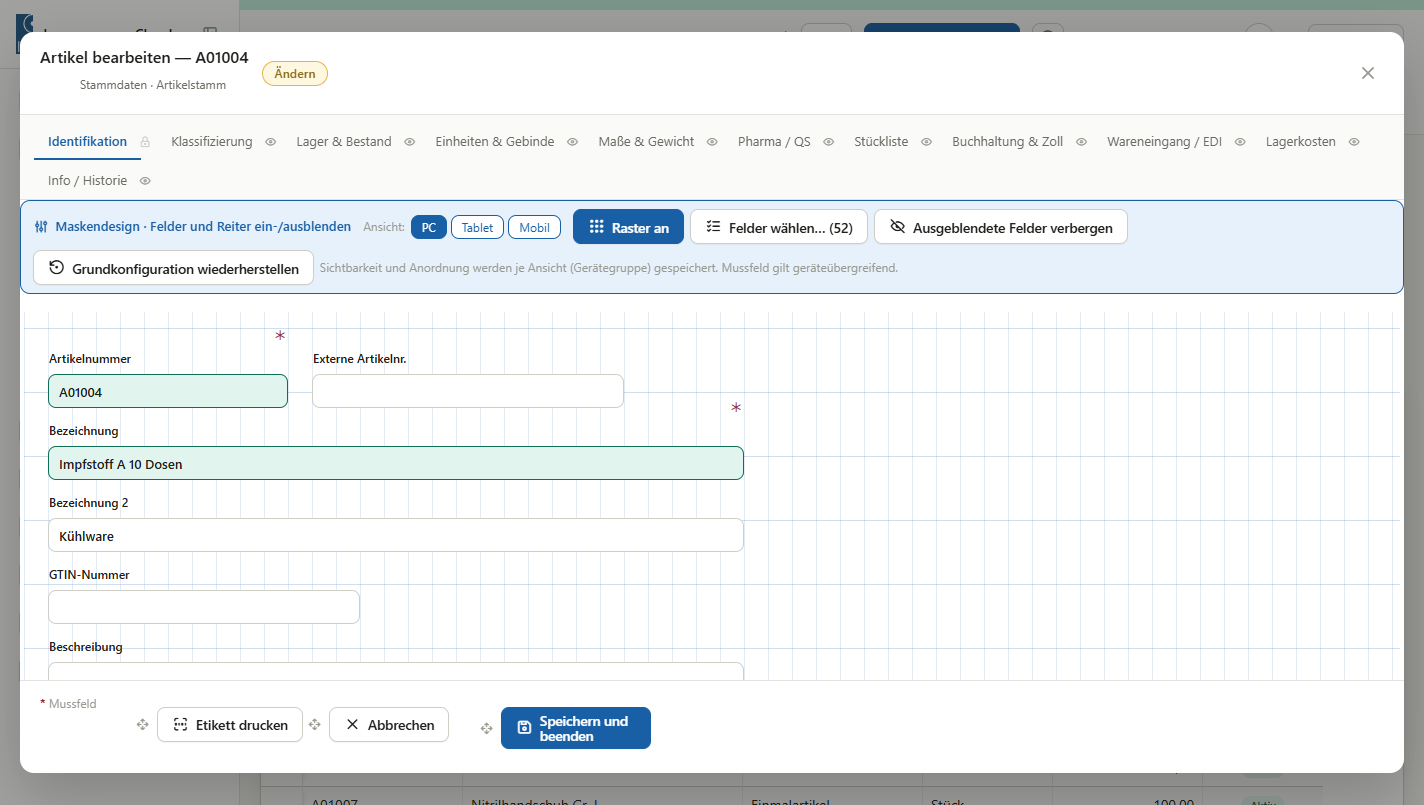1424x805 pixels.
Task: Open the Felder wählen (52) chooser
Action: [779, 227]
